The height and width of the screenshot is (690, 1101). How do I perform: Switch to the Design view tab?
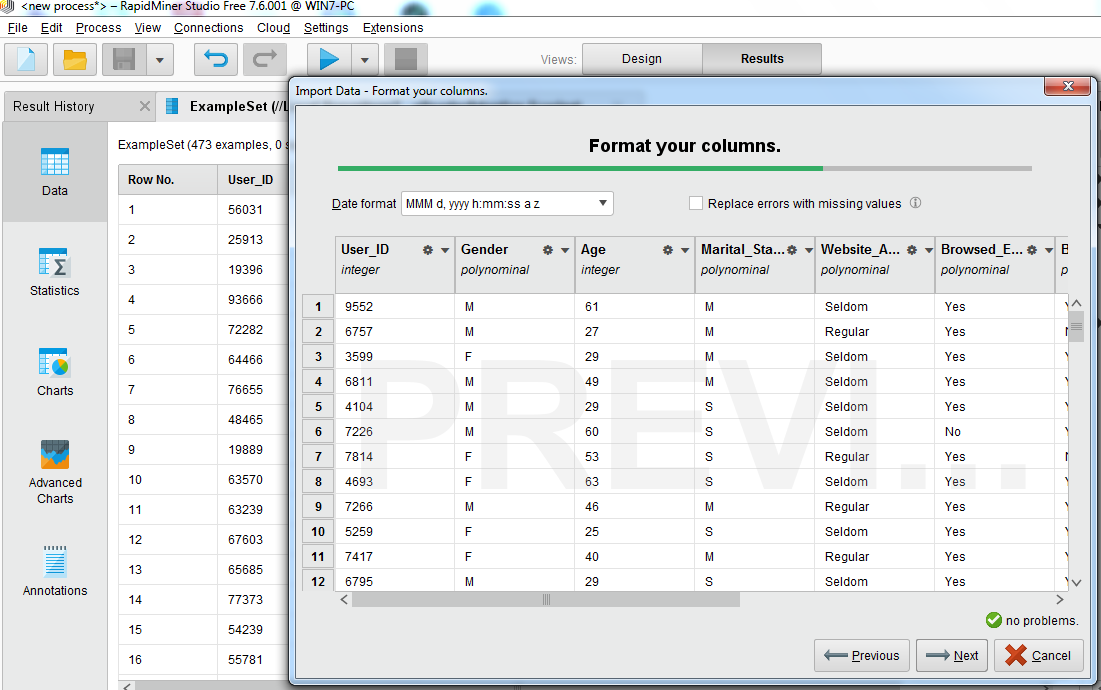[x=641, y=59]
